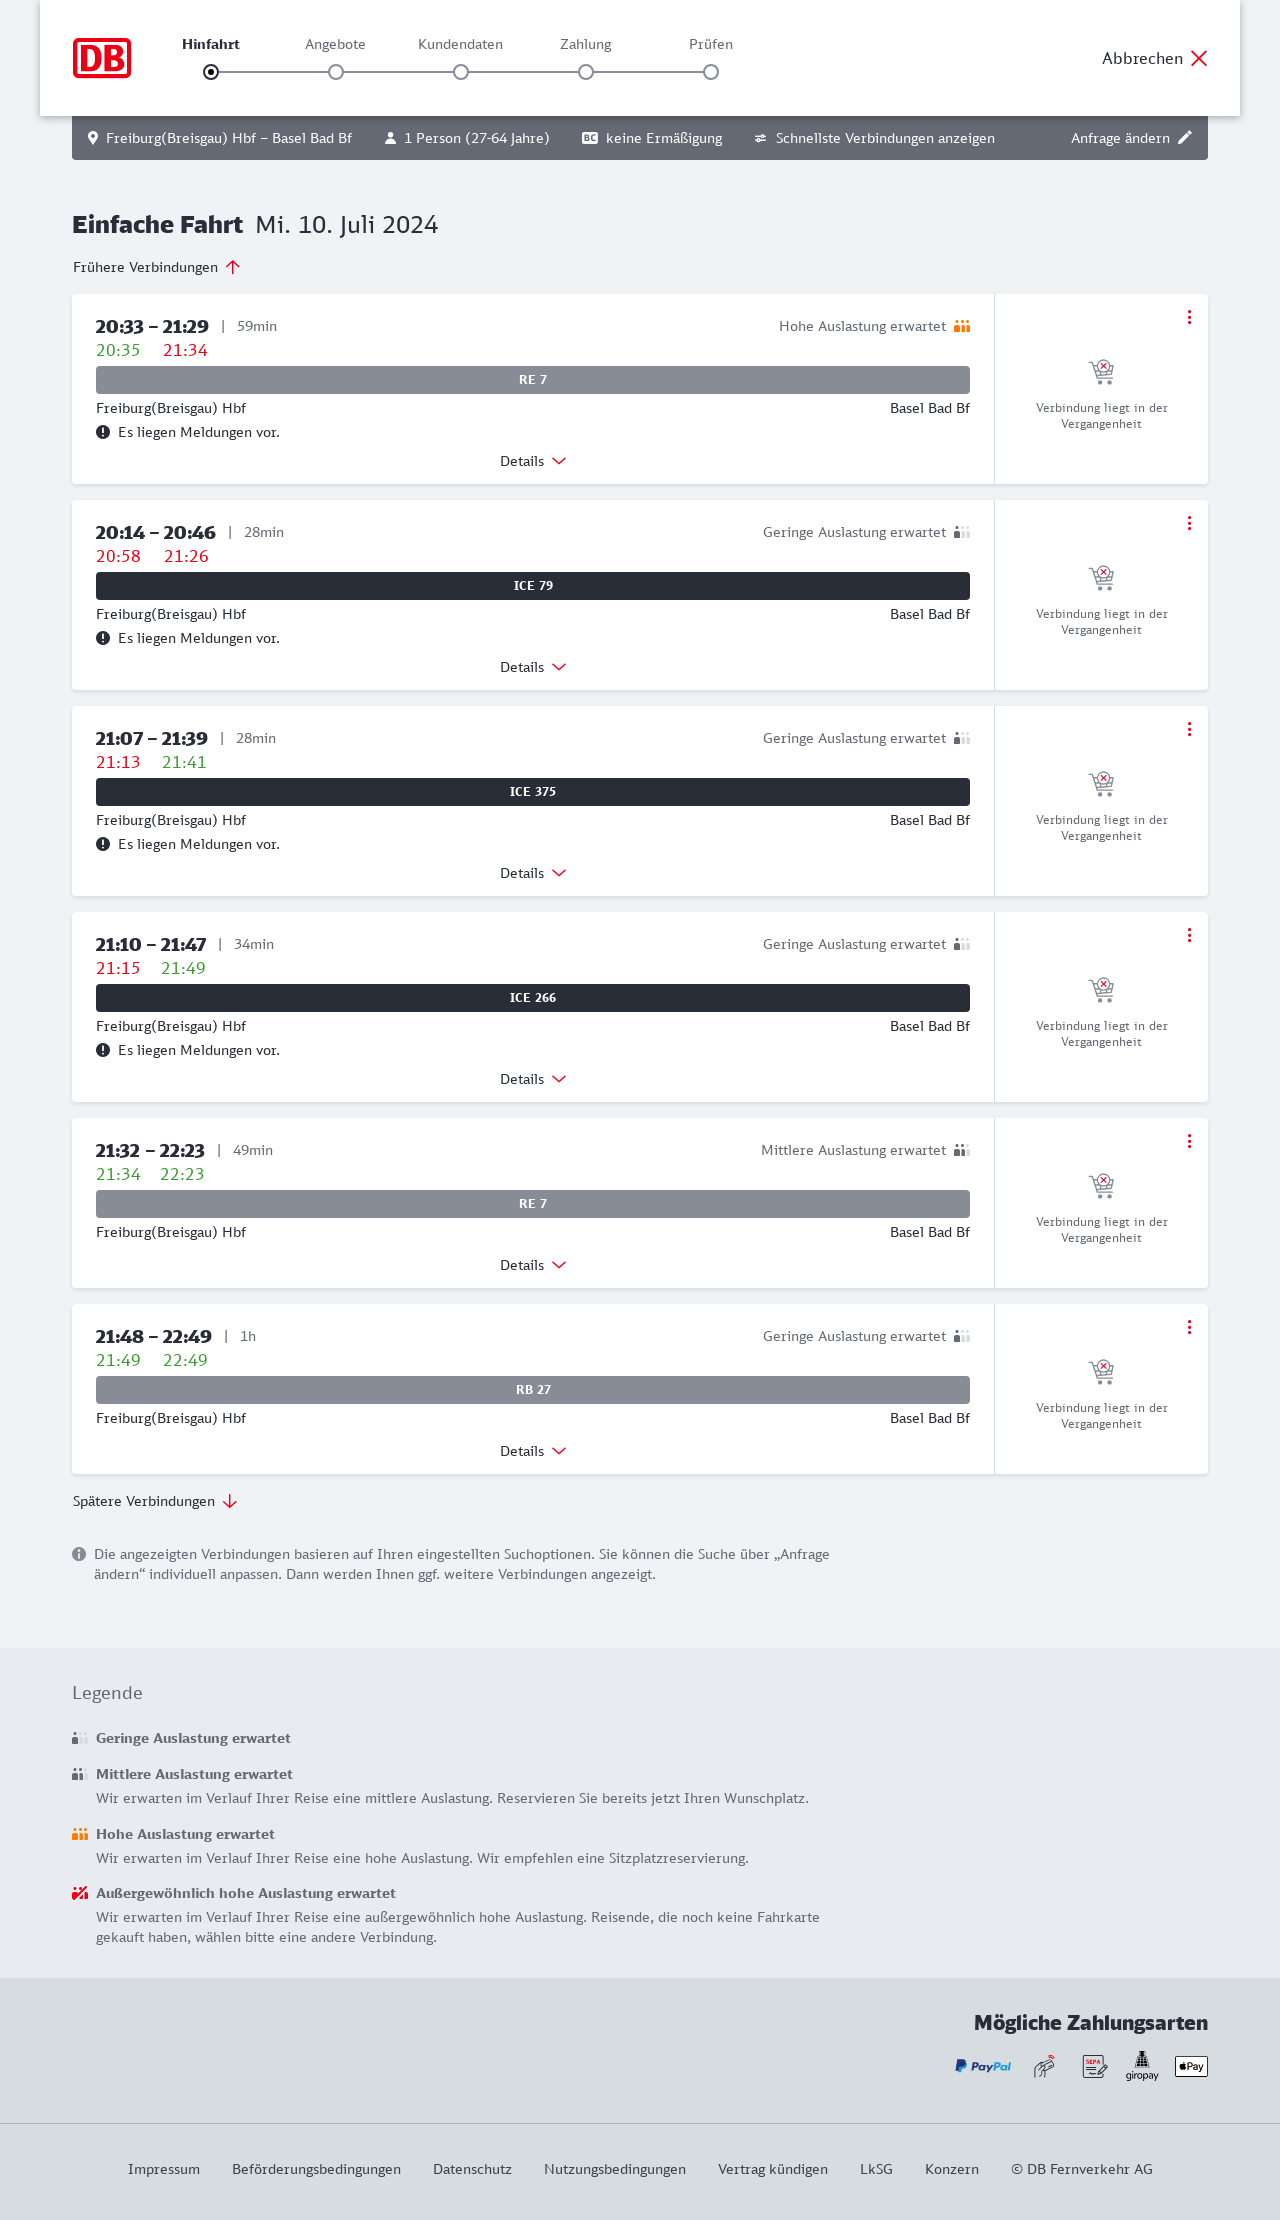Load Spätere Verbindungen
The height and width of the screenshot is (2220, 1280).
(x=155, y=1501)
